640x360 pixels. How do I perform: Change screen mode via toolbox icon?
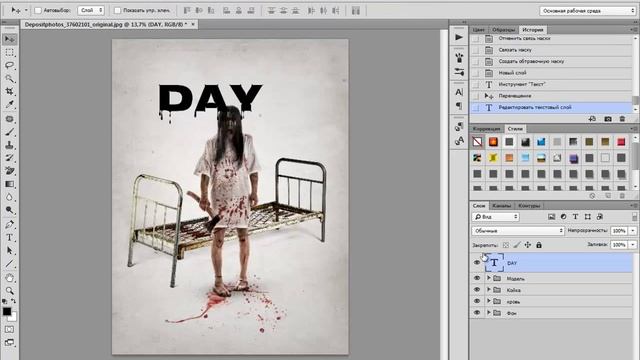point(9,342)
